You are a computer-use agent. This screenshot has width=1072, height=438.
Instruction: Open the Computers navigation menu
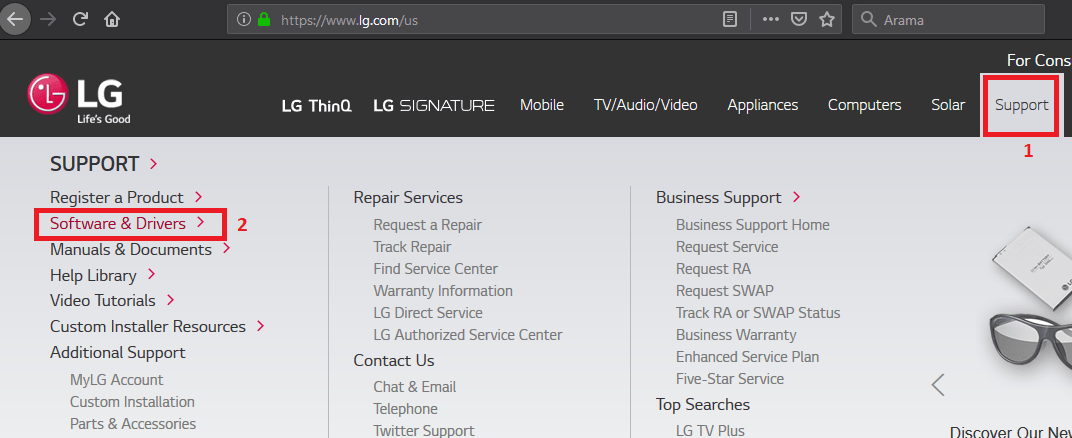864,105
